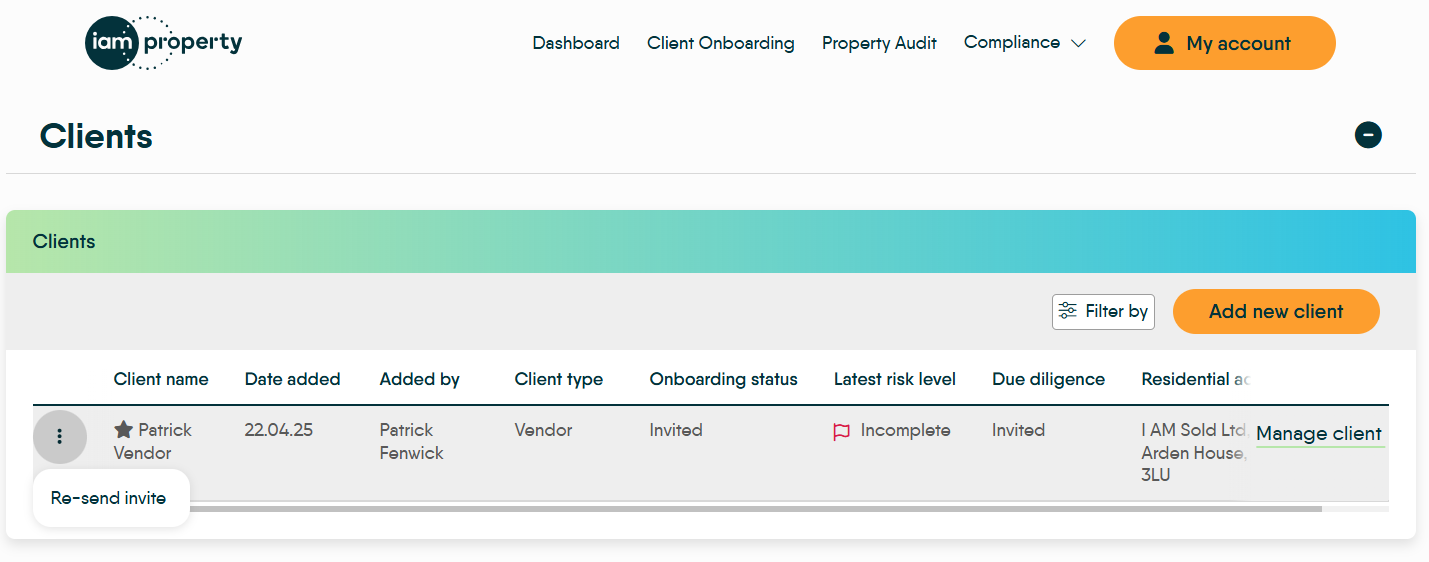1429x562 pixels.
Task: Click the Latest risk level column header
Action: coord(894,379)
